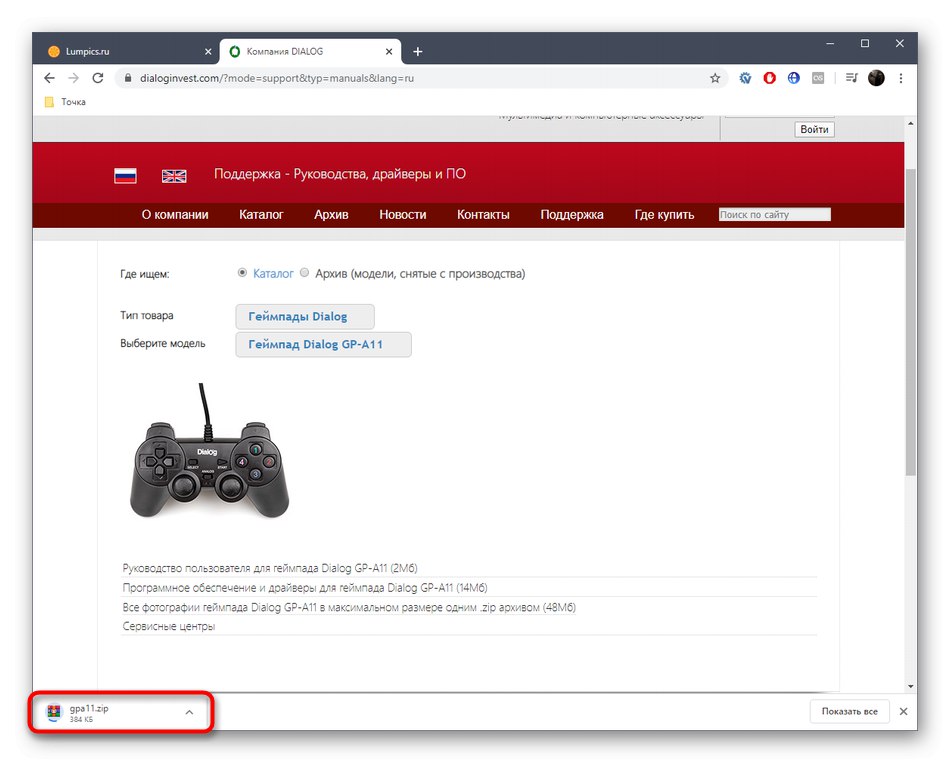Open the Архив menu item

pyautogui.click(x=331, y=215)
